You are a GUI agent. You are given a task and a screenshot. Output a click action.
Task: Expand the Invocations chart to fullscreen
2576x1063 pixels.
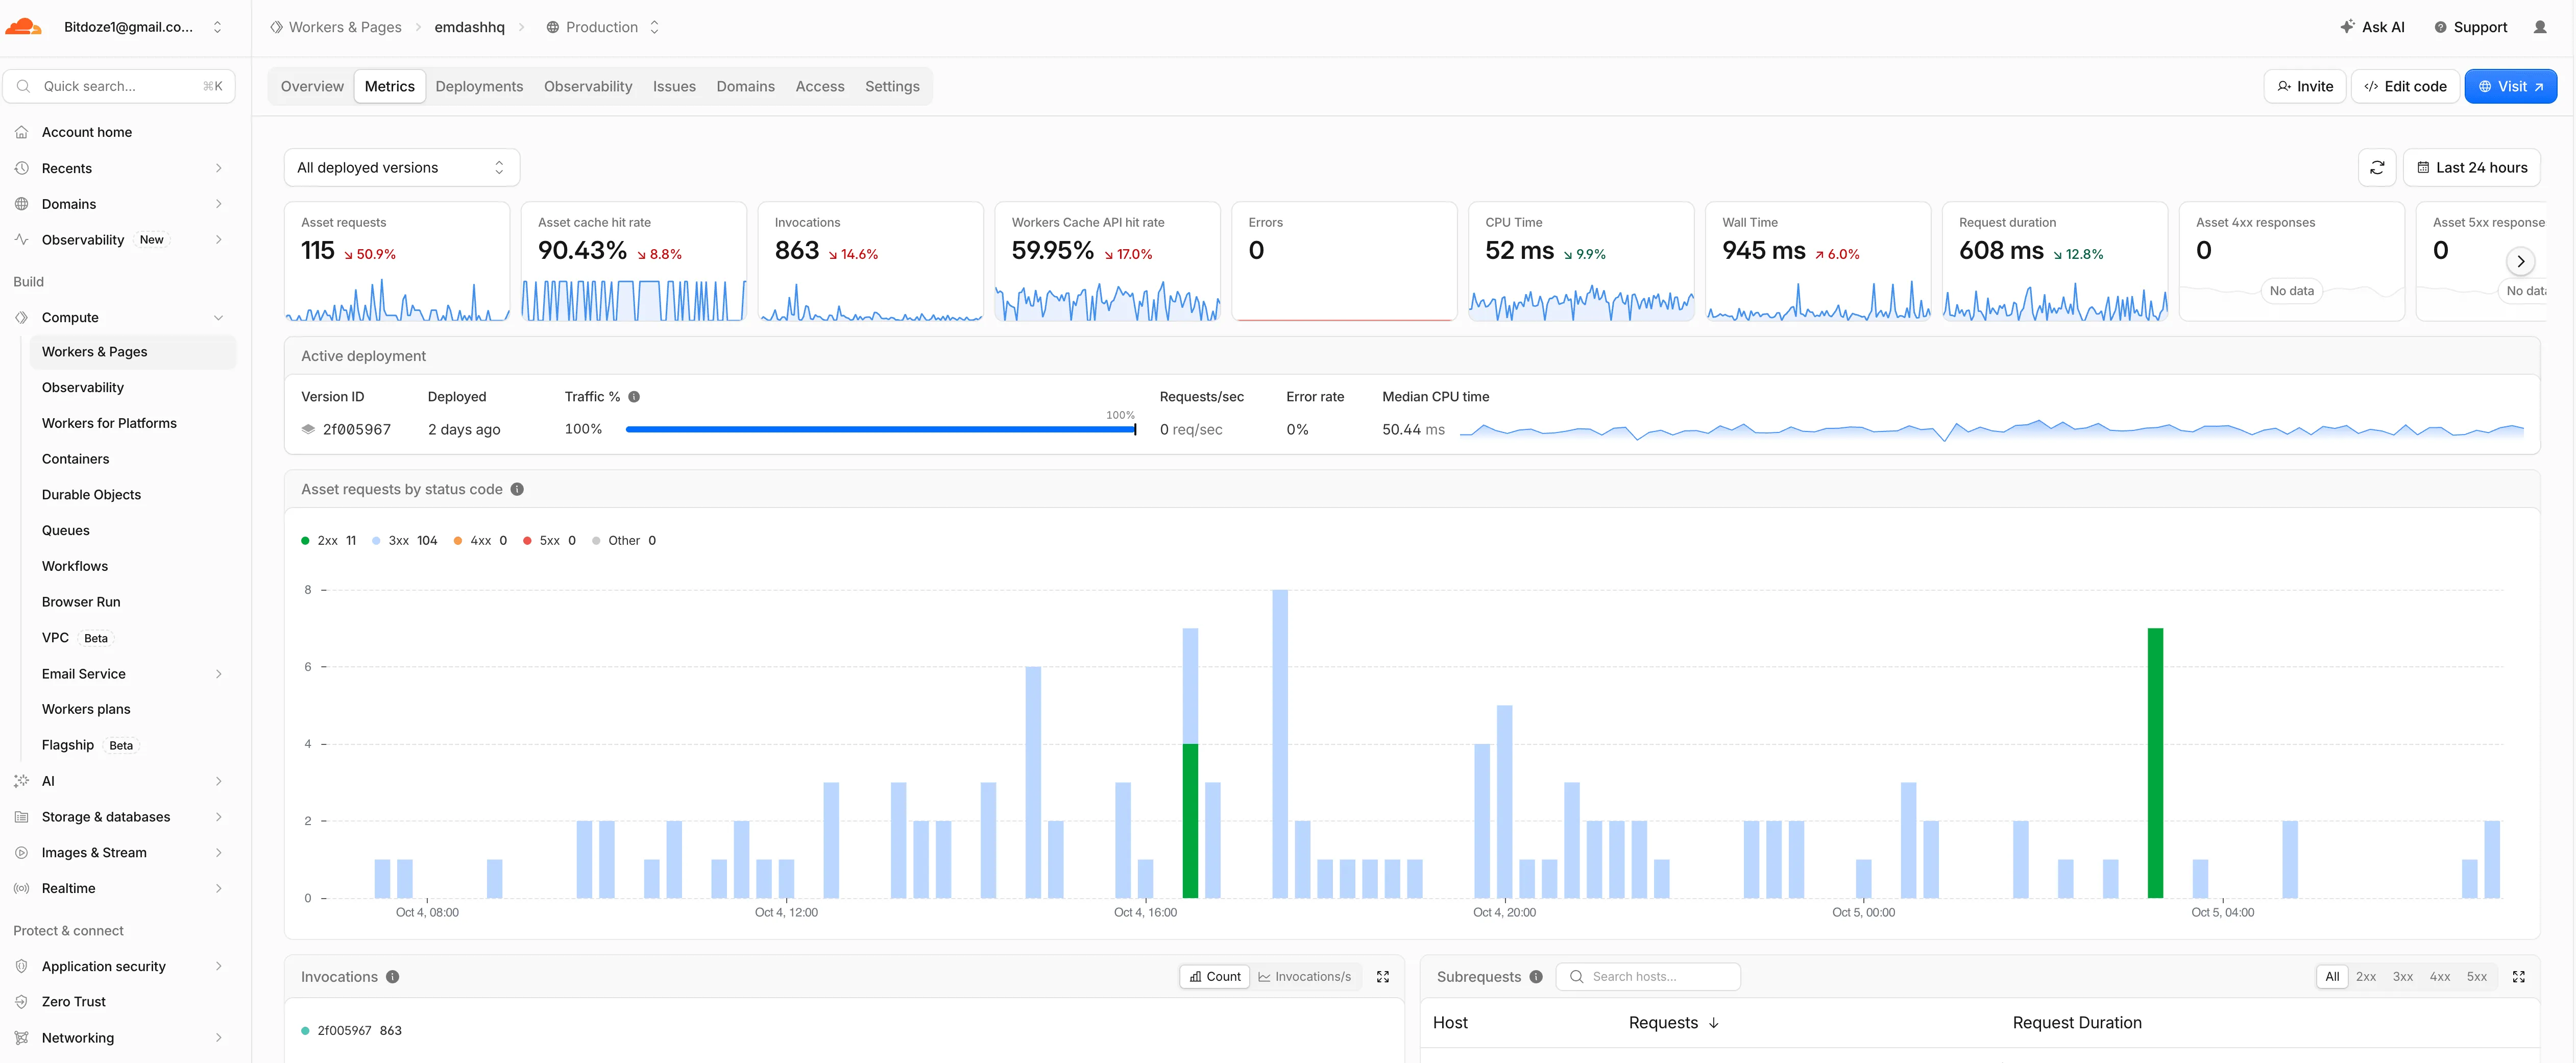[x=1383, y=977]
